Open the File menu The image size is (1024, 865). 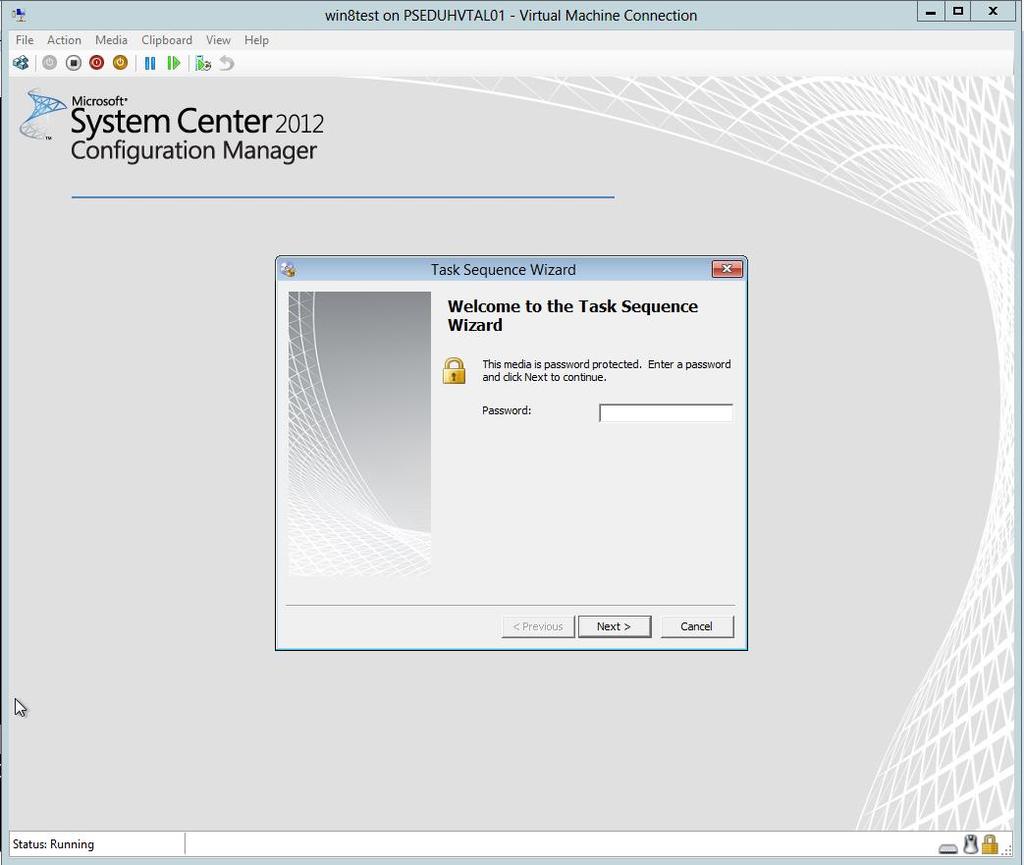(x=24, y=40)
